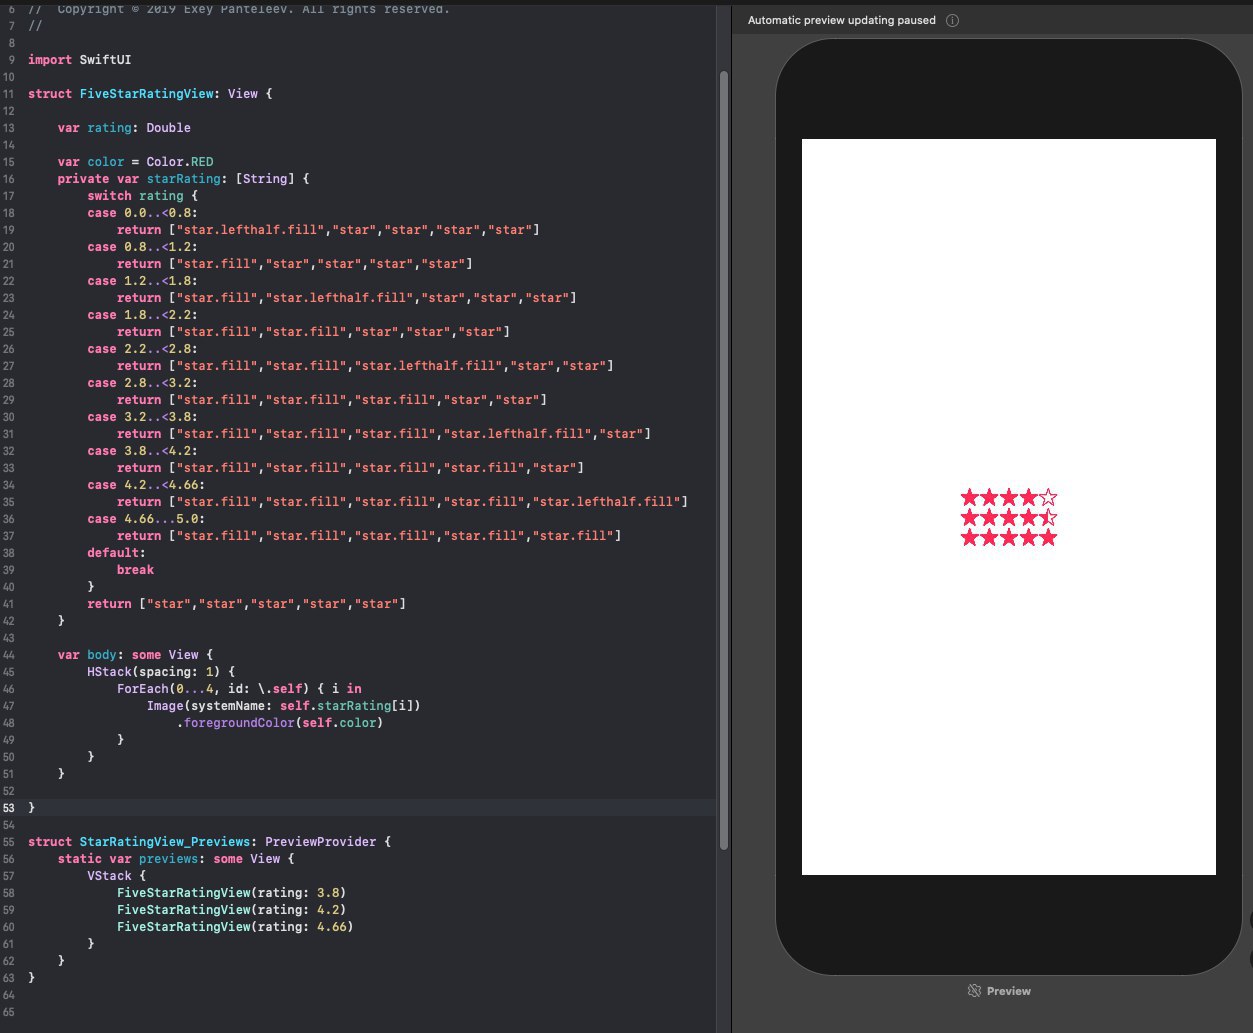1253x1033 pixels.
Task: Click 'FiveStarRatingView(rating: 3.8)' line
Action: [231, 893]
